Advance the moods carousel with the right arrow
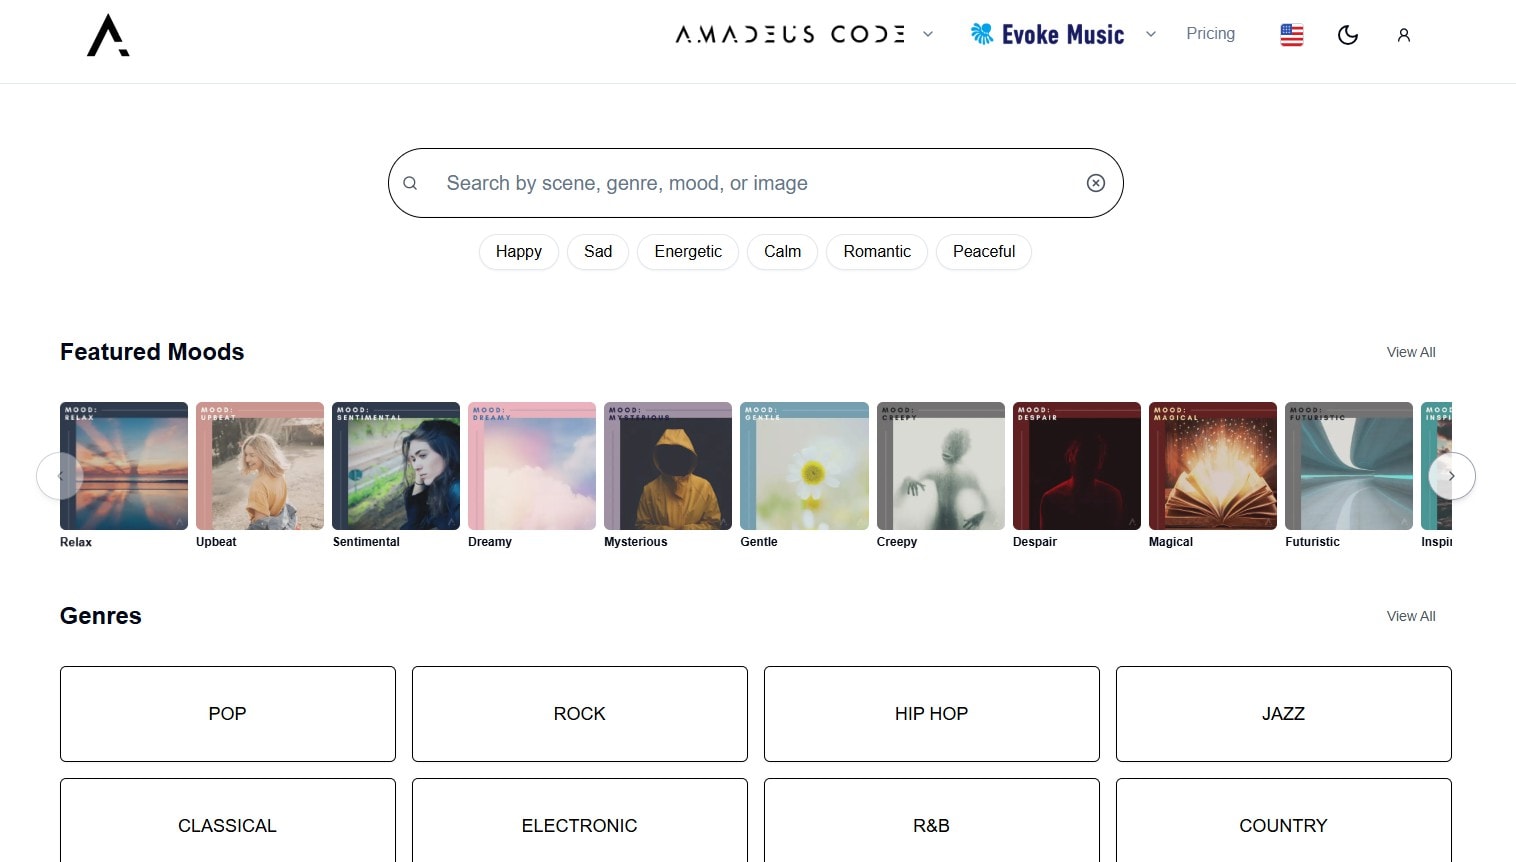 (x=1451, y=476)
